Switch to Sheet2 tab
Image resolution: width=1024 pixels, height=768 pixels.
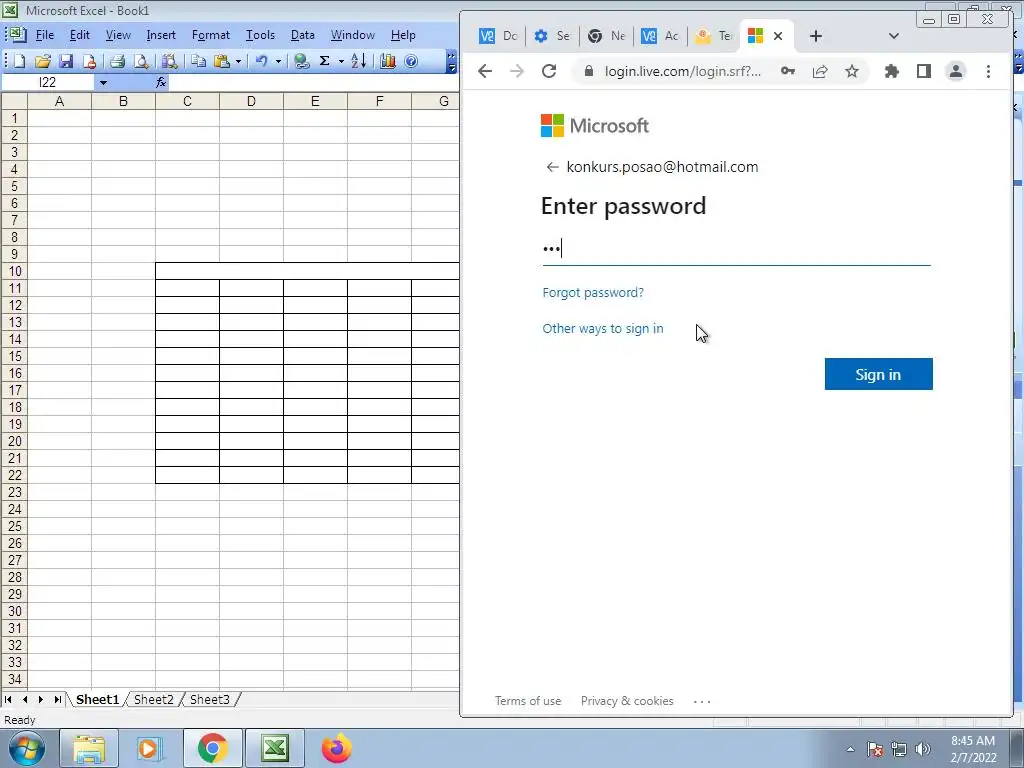coord(153,699)
